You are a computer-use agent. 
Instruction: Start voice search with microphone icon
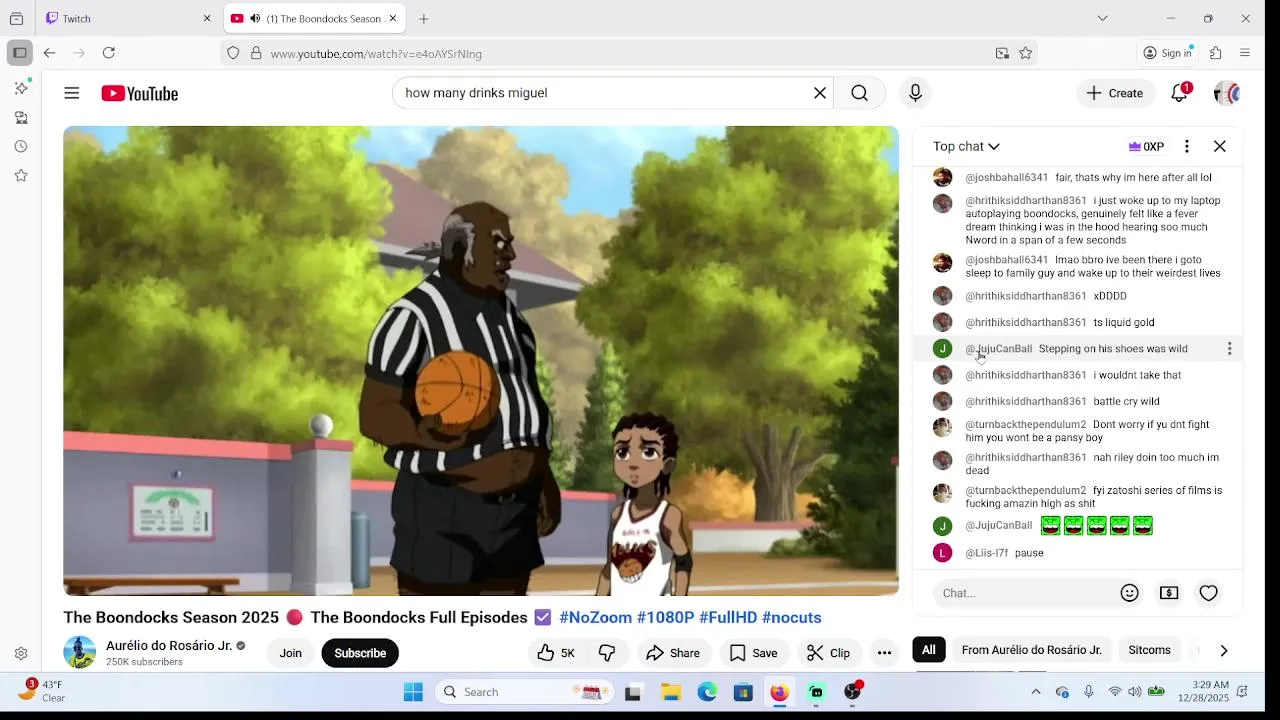pos(915,93)
